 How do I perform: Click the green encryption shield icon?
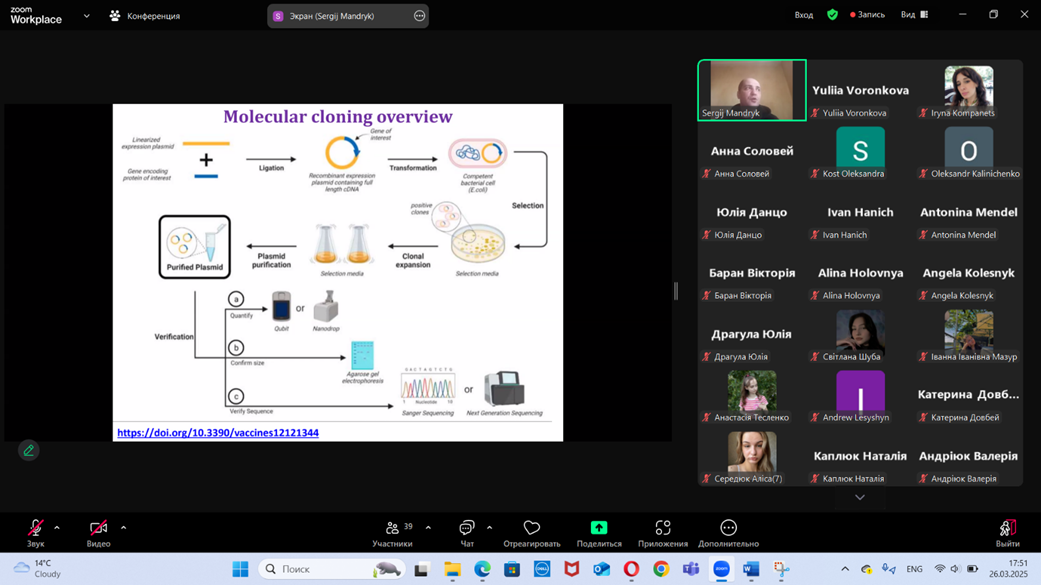(x=832, y=15)
